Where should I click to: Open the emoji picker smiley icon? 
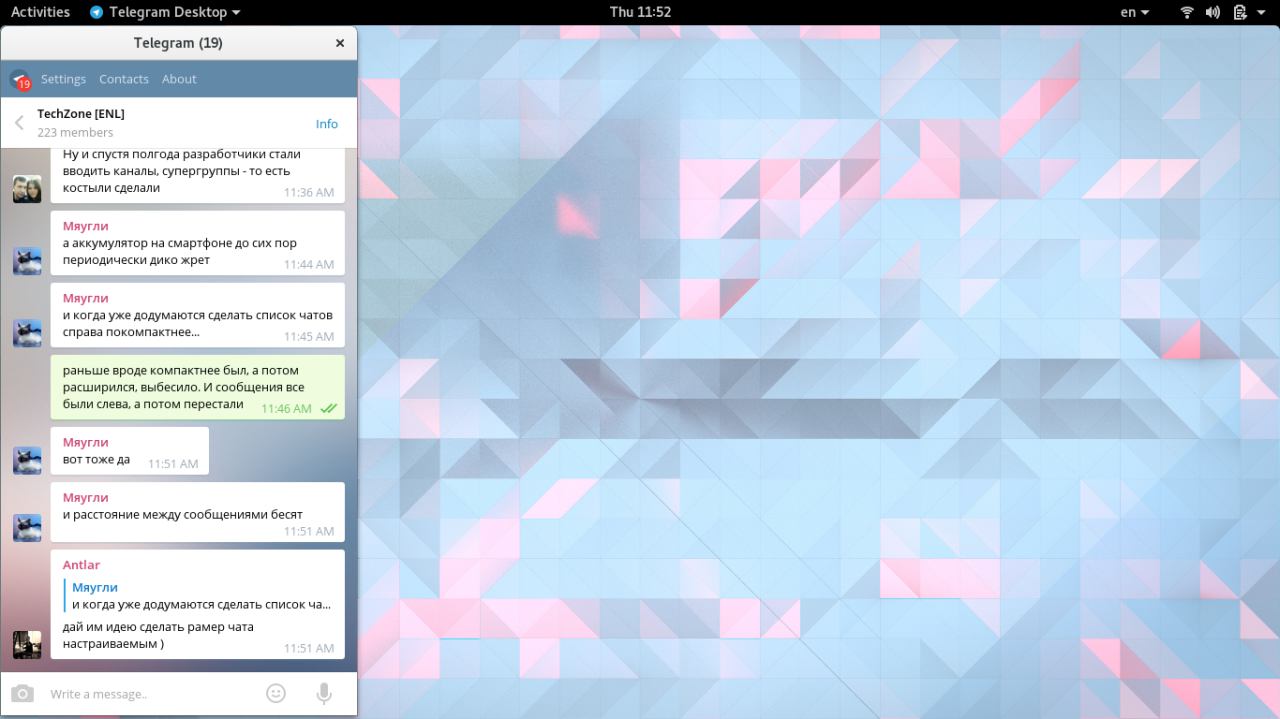[276, 693]
